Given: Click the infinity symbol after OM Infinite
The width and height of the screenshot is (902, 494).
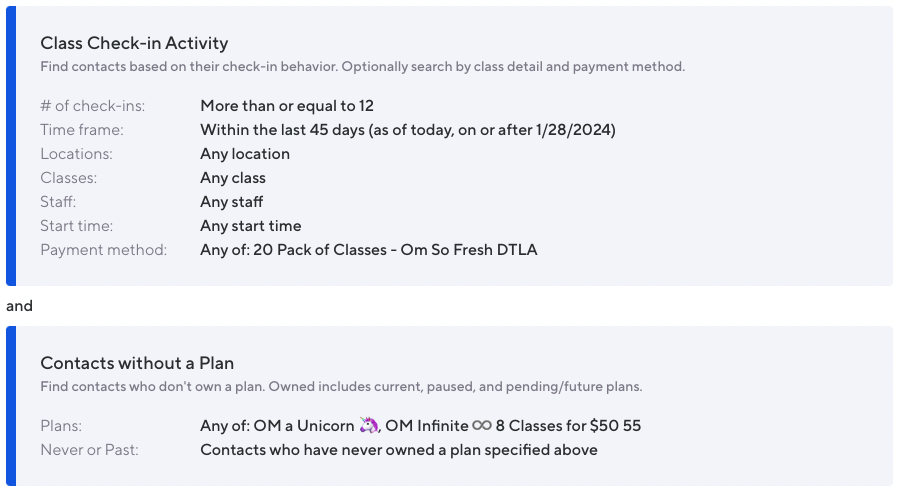Looking at the screenshot, I should point(482,426).
